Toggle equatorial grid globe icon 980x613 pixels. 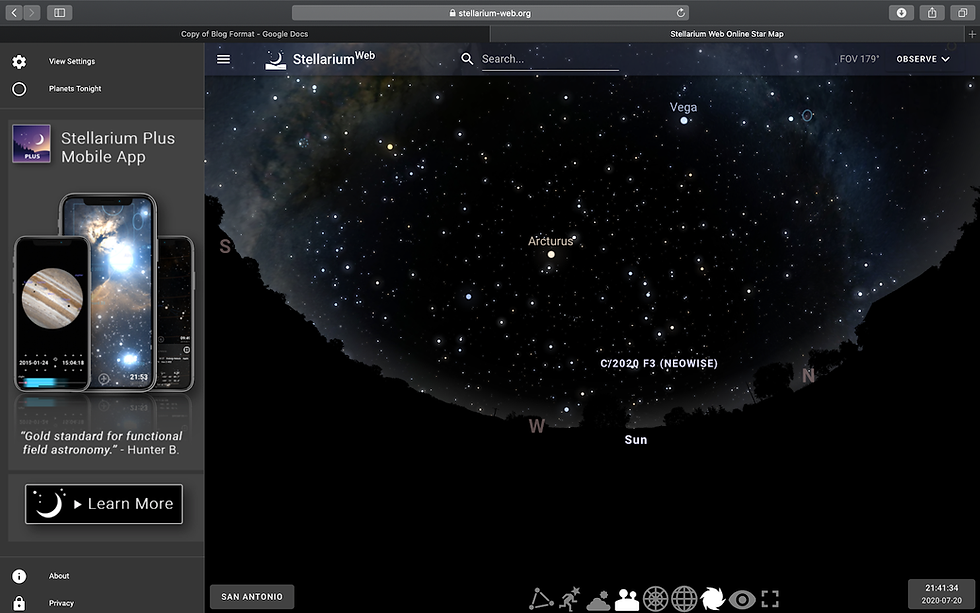point(684,599)
